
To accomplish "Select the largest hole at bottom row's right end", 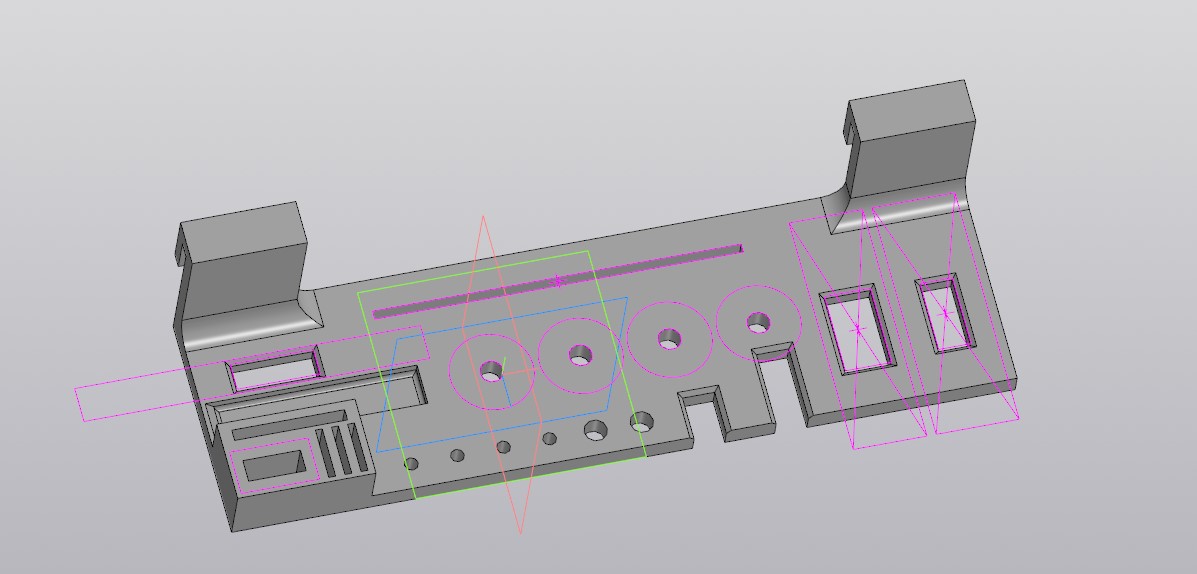I will [641, 422].
